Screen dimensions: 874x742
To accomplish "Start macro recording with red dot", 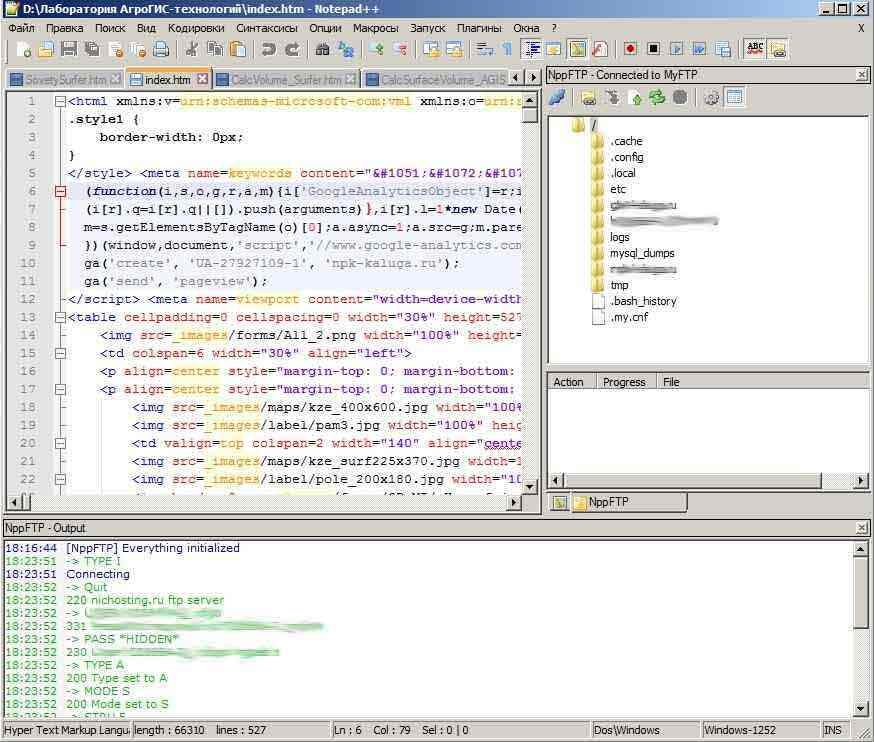I will point(630,50).
